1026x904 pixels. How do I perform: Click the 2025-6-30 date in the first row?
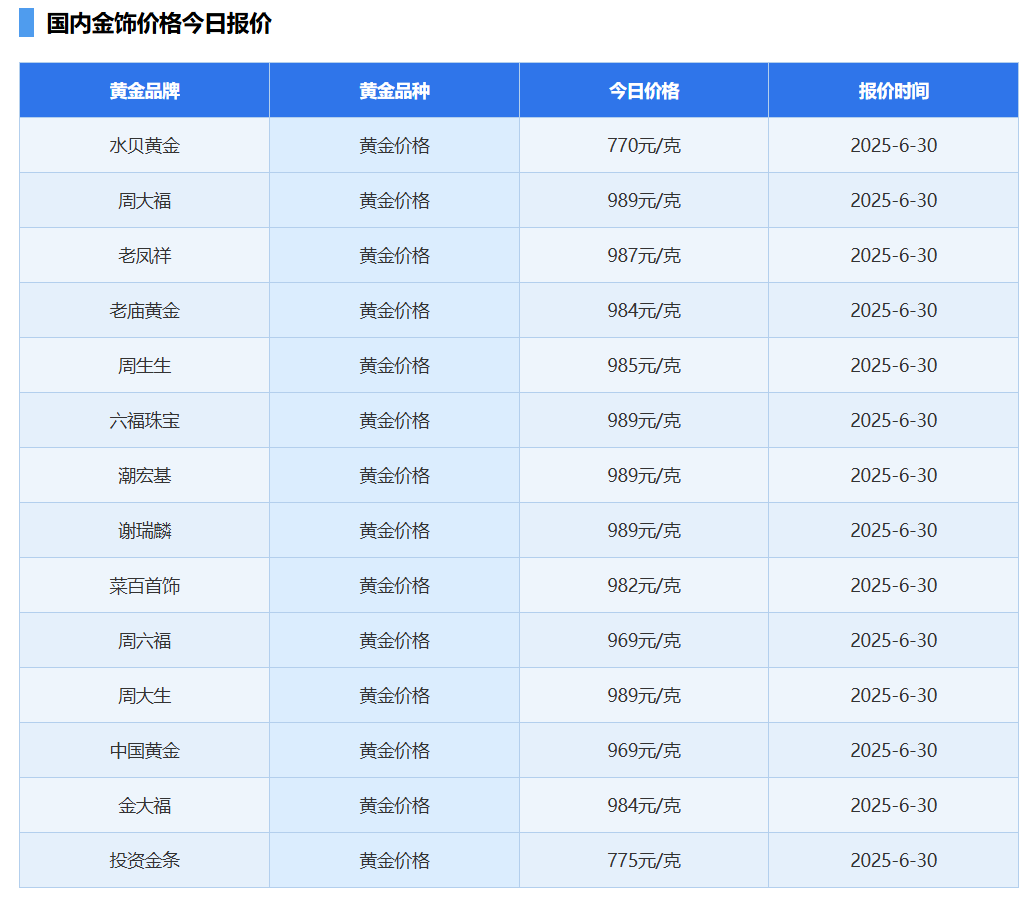(x=893, y=145)
